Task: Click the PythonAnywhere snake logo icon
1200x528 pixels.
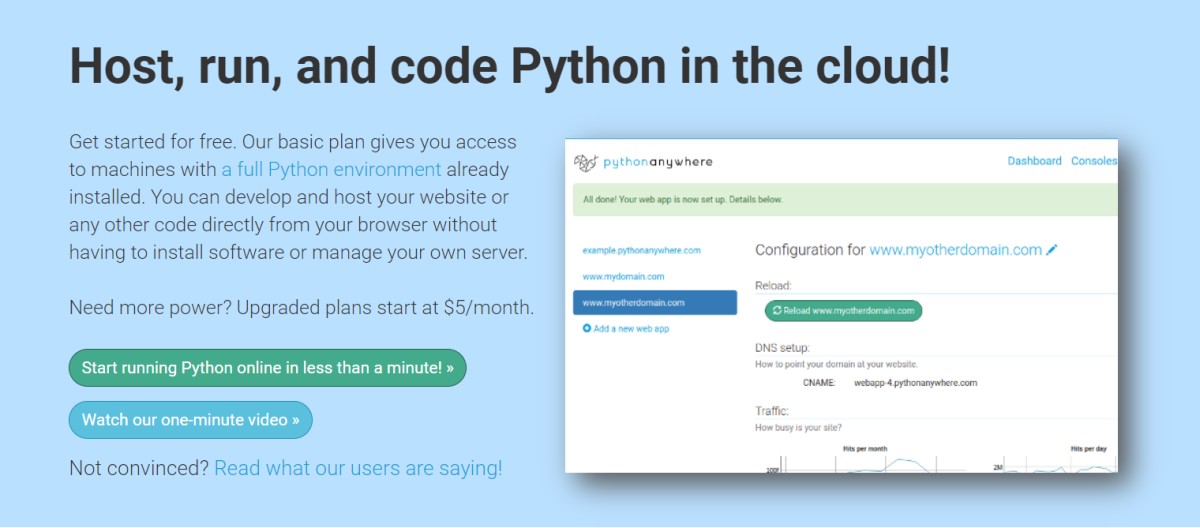Action: click(585, 162)
